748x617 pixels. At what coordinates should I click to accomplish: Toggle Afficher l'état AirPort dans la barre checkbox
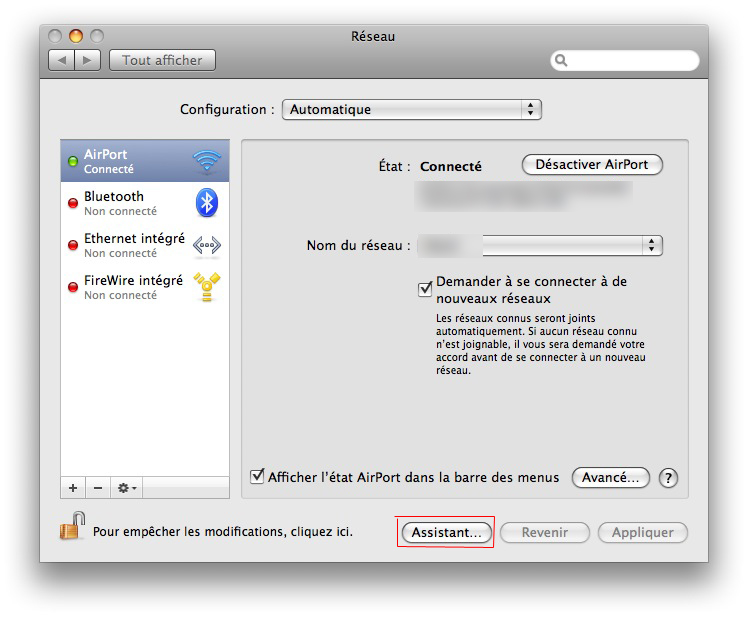point(257,476)
